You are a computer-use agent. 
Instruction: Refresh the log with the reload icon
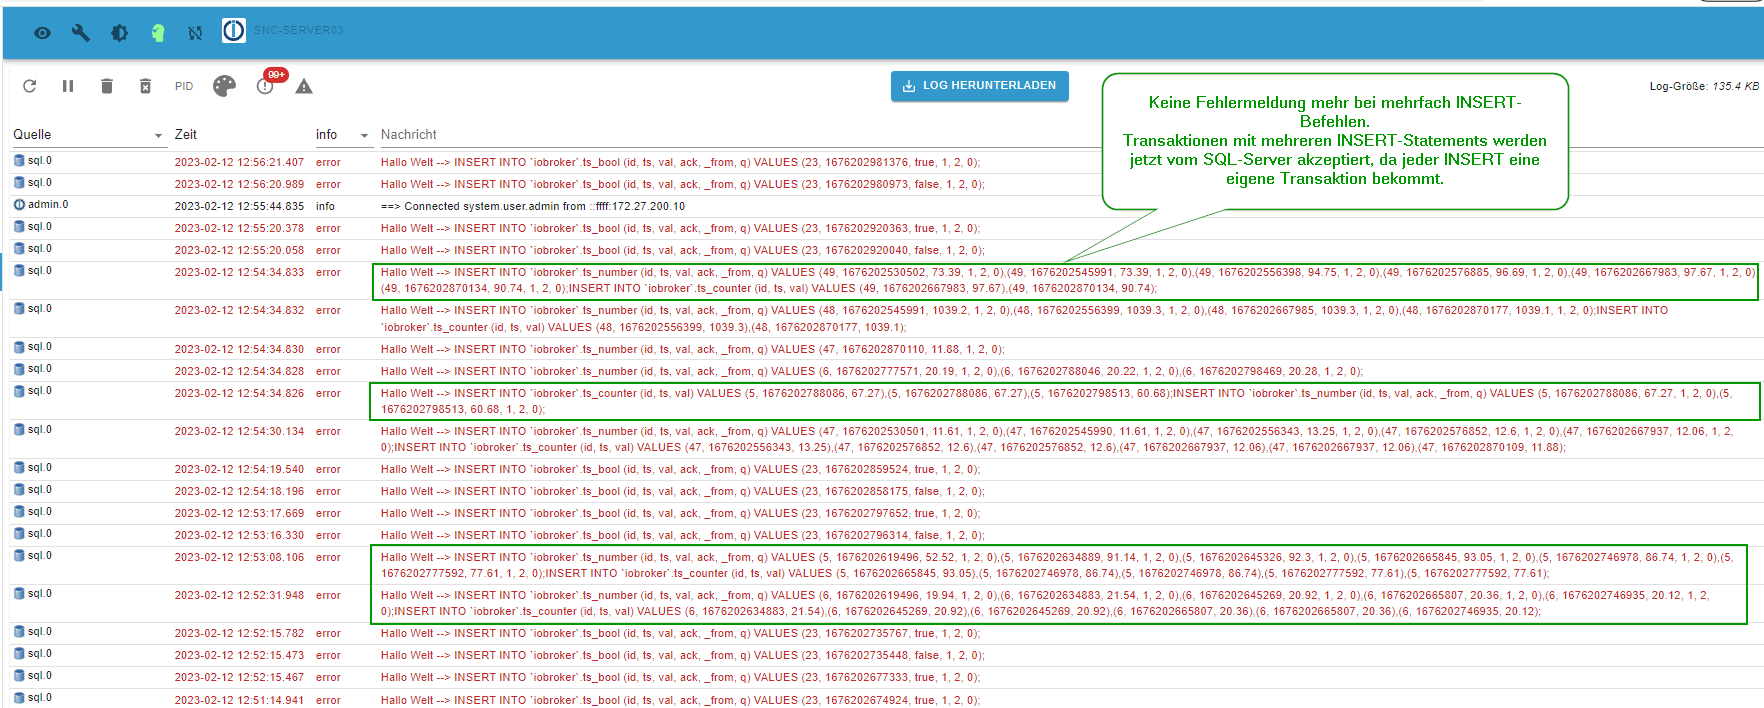click(x=30, y=86)
